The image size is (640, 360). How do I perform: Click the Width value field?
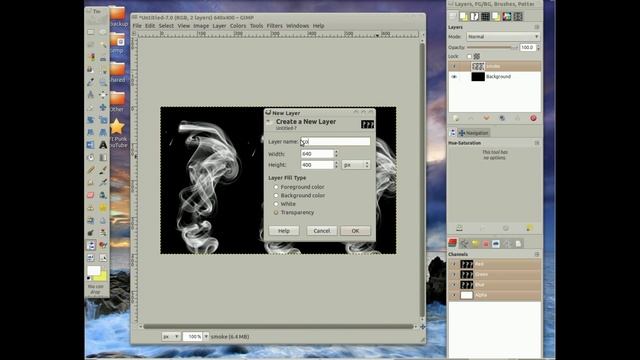pyautogui.click(x=317, y=154)
